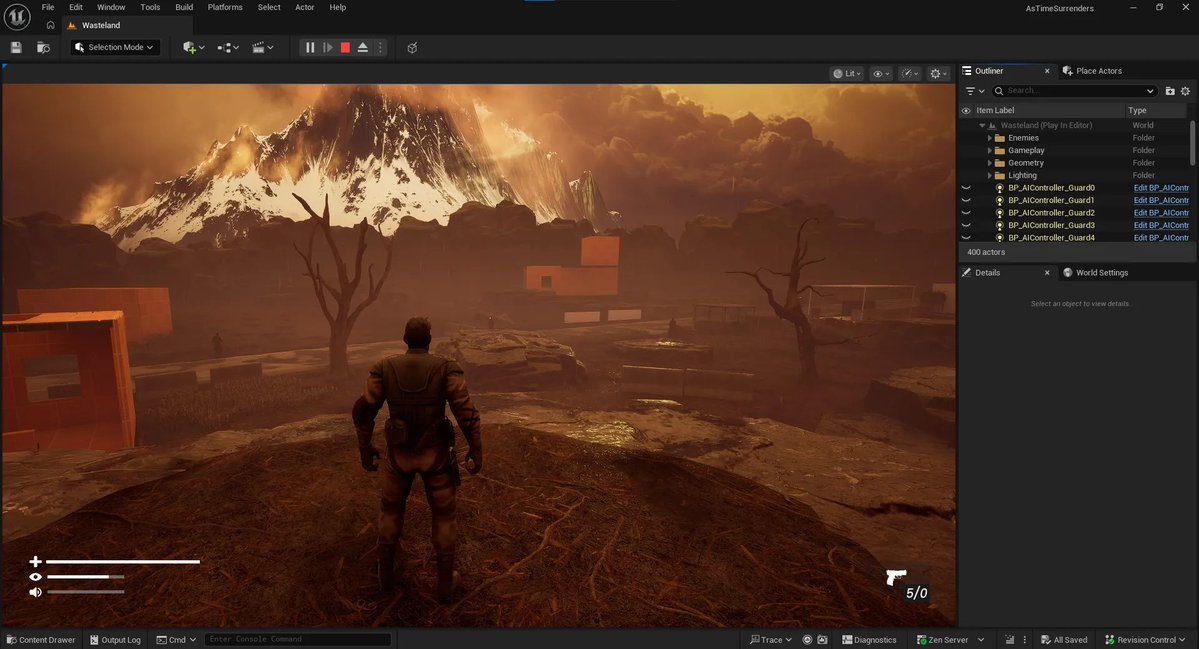
Task: Select the Details tab
Action: tap(987, 273)
